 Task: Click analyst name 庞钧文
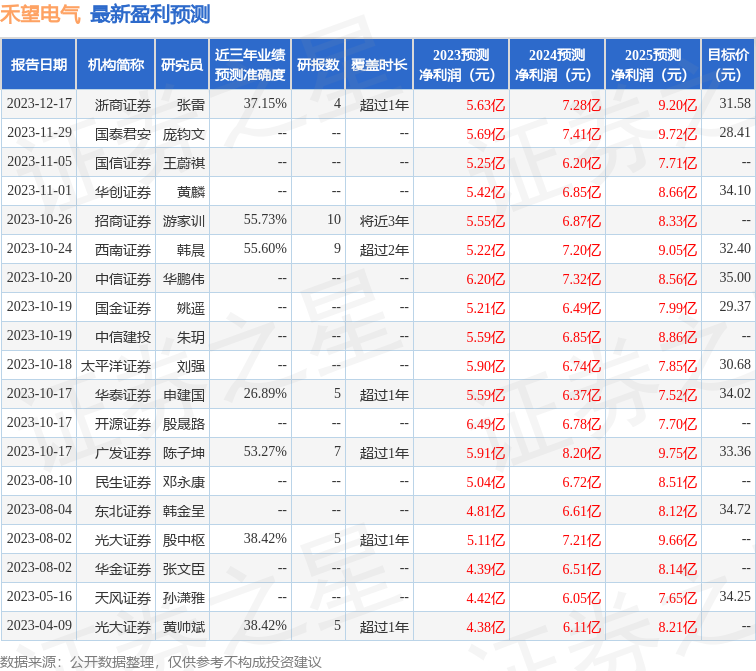pyautogui.click(x=184, y=134)
